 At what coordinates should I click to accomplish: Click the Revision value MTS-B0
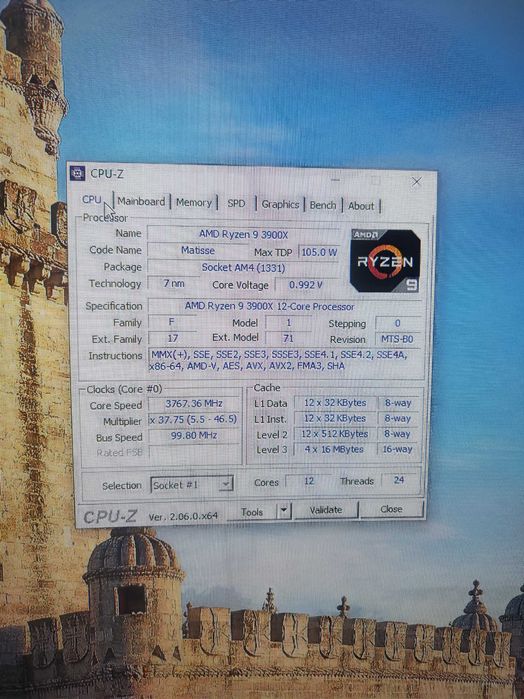tap(397, 339)
